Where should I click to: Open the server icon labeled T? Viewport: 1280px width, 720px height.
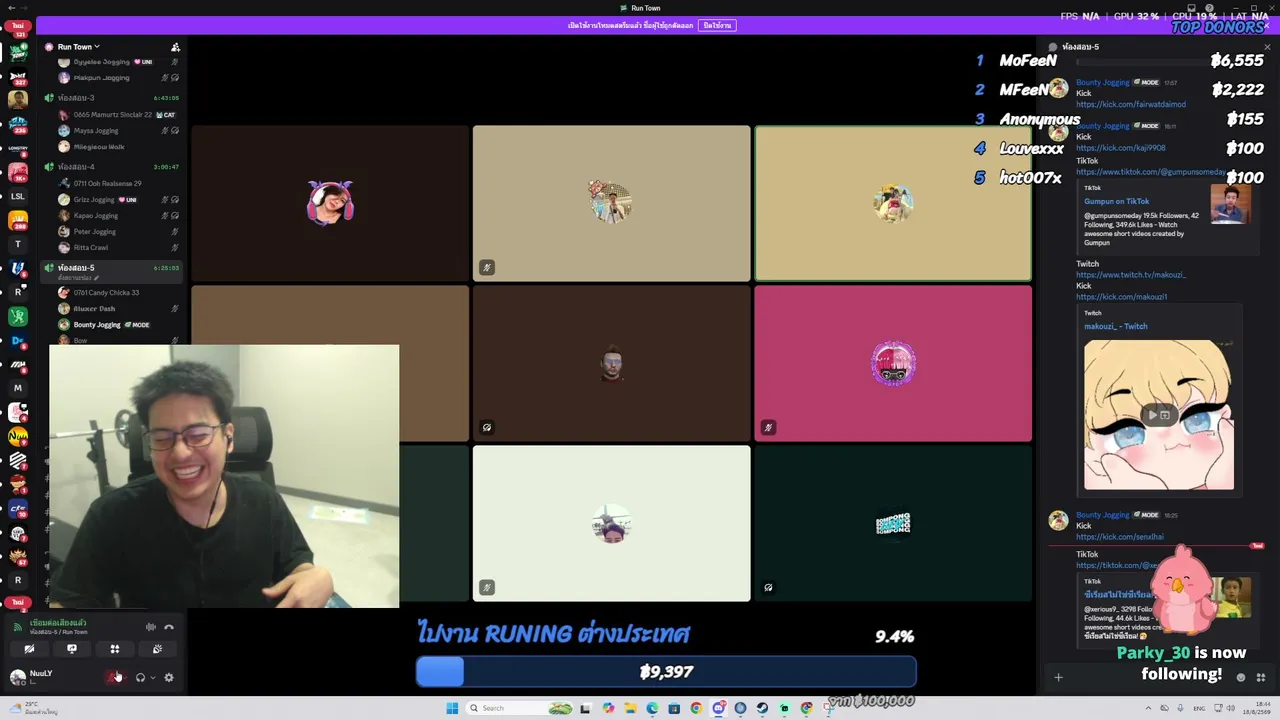(18, 244)
